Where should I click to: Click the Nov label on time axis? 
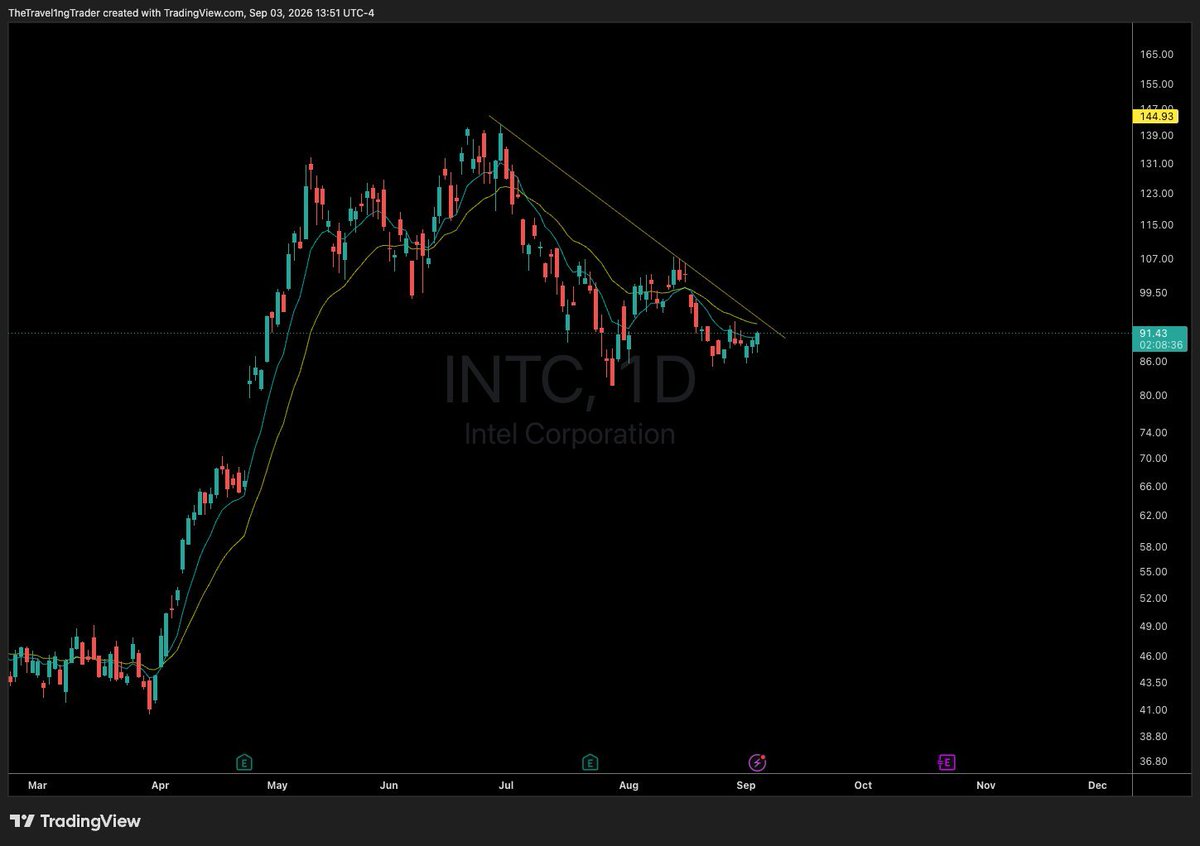[x=986, y=785]
